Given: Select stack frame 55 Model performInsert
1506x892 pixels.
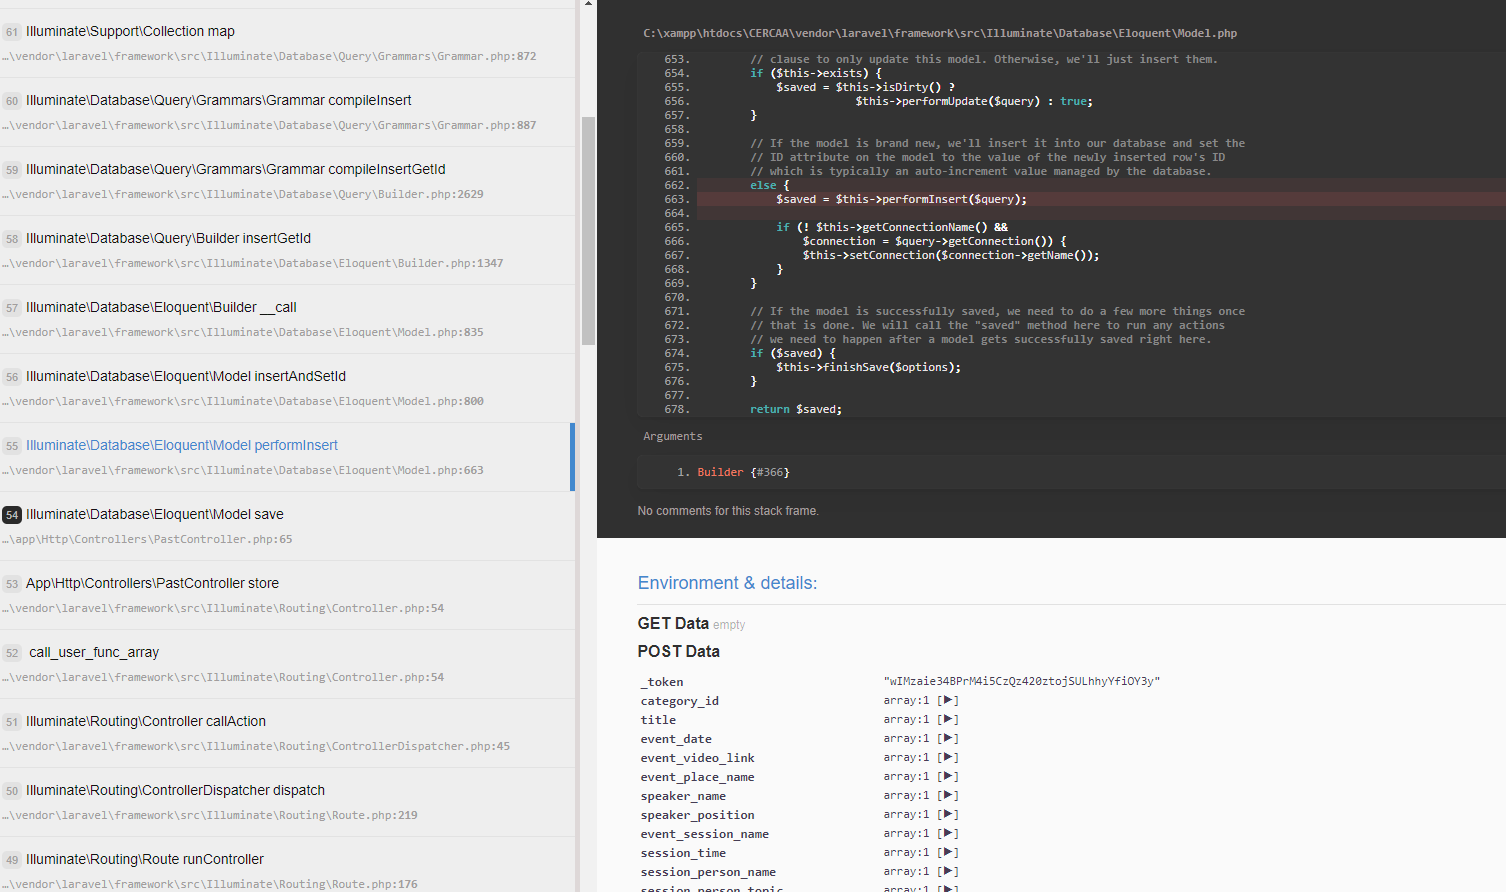Looking at the screenshot, I should [x=287, y=457].
